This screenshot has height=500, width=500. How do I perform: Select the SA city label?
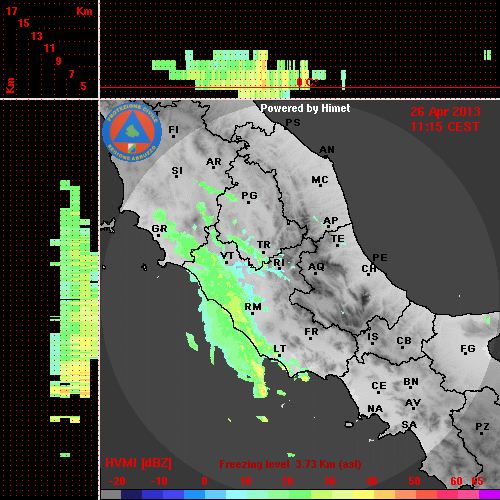[x=409, y=425]
